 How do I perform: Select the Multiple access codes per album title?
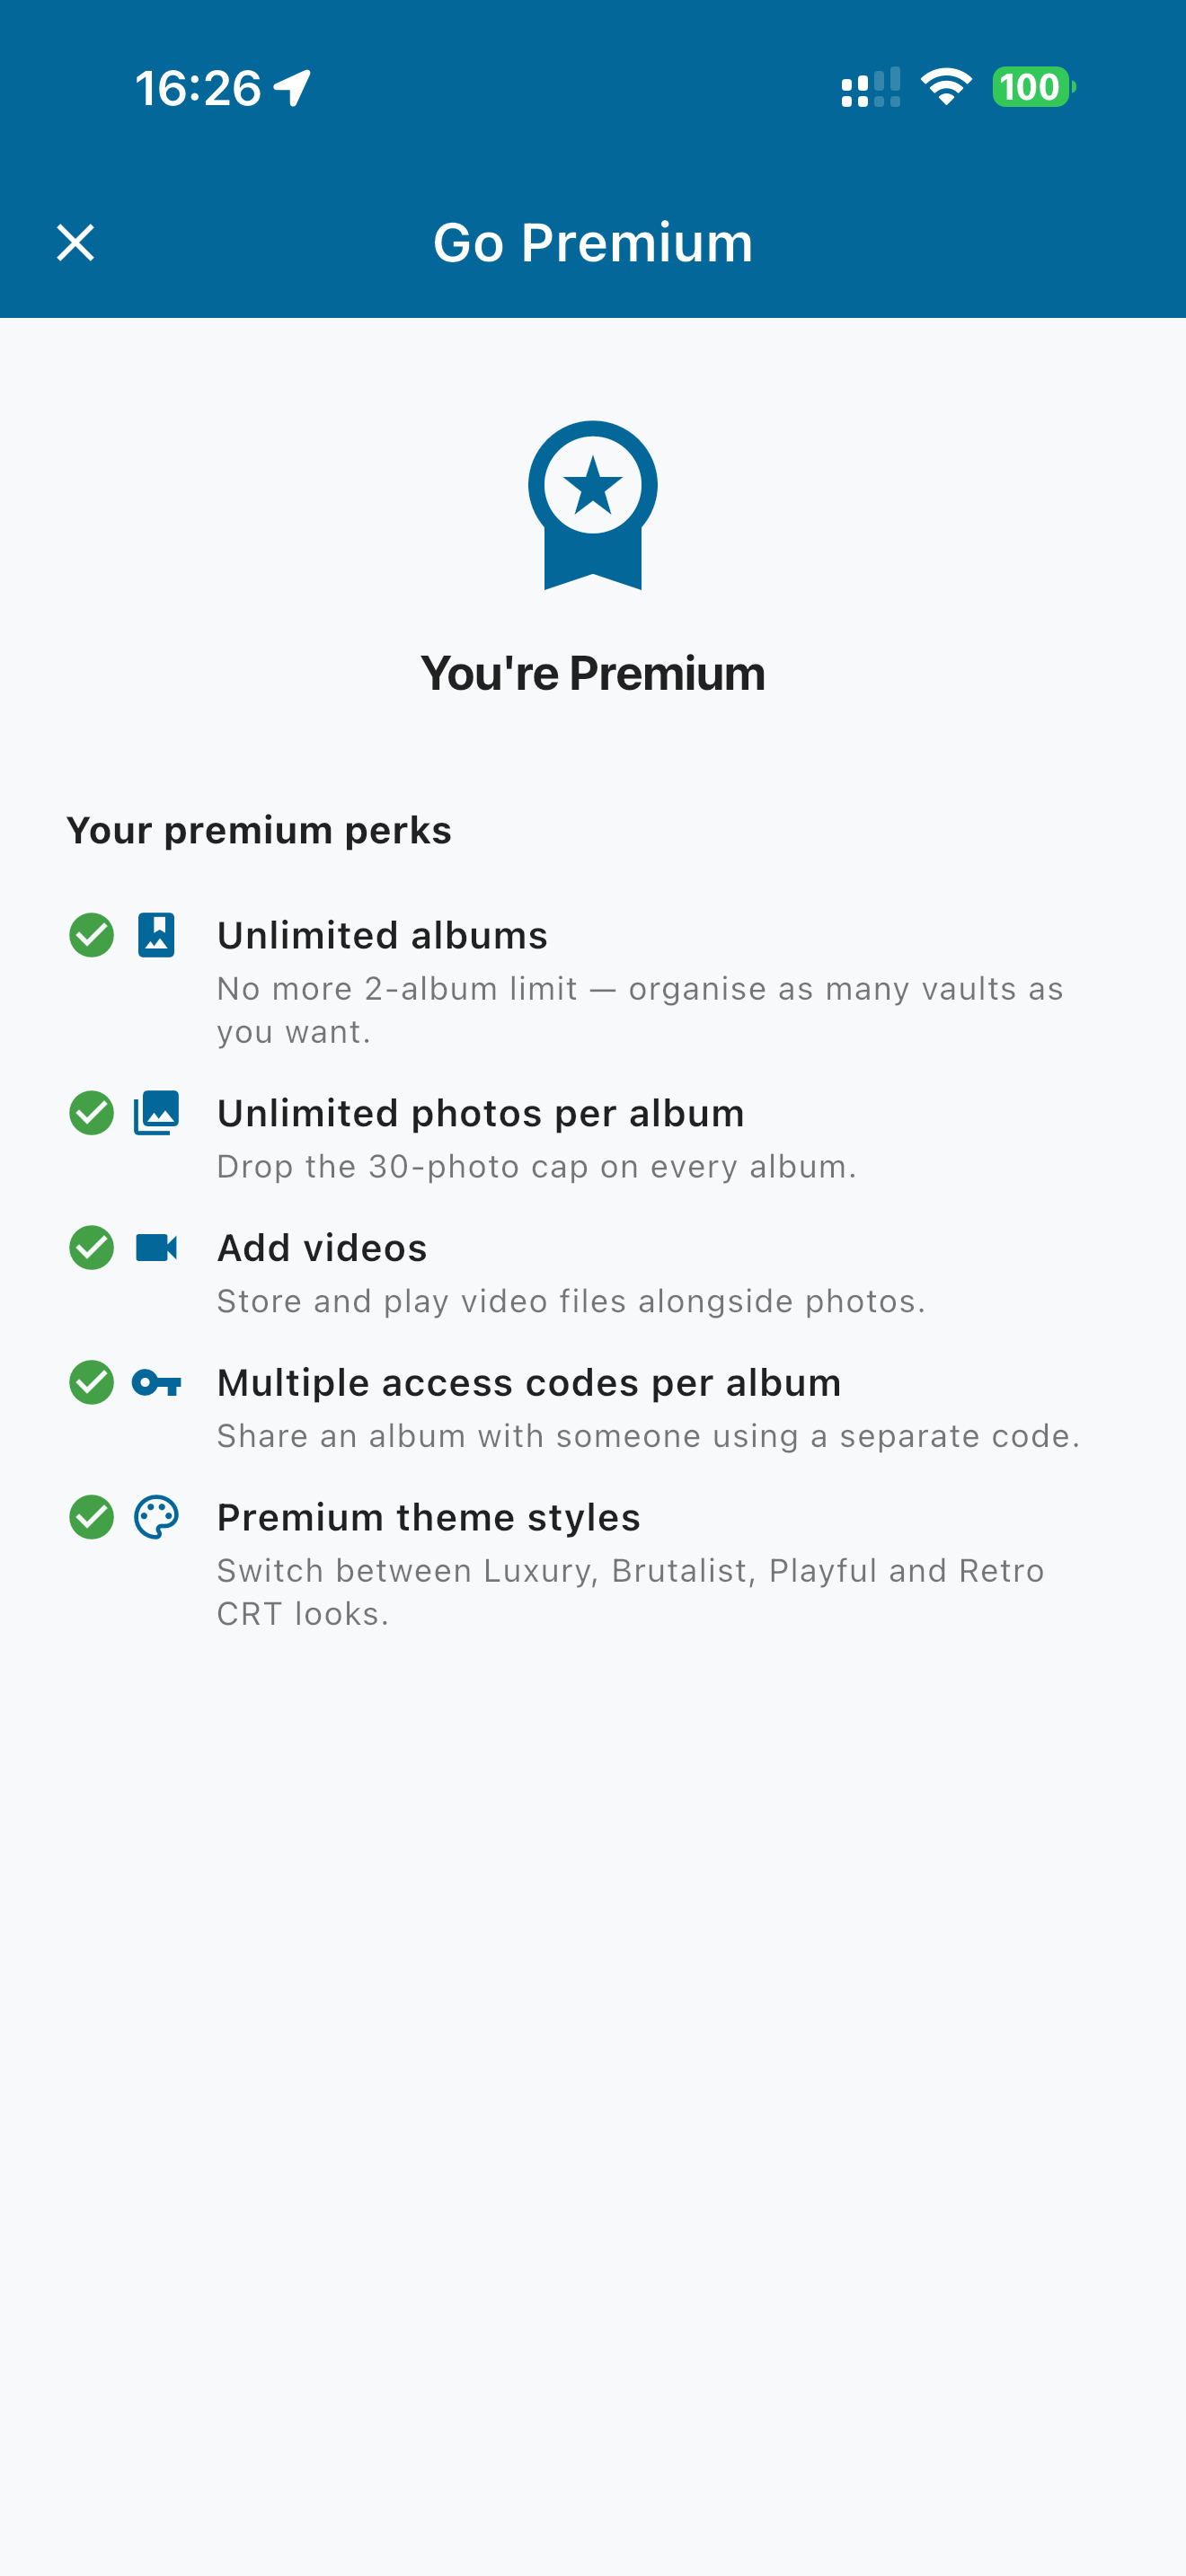[529, 1383]
